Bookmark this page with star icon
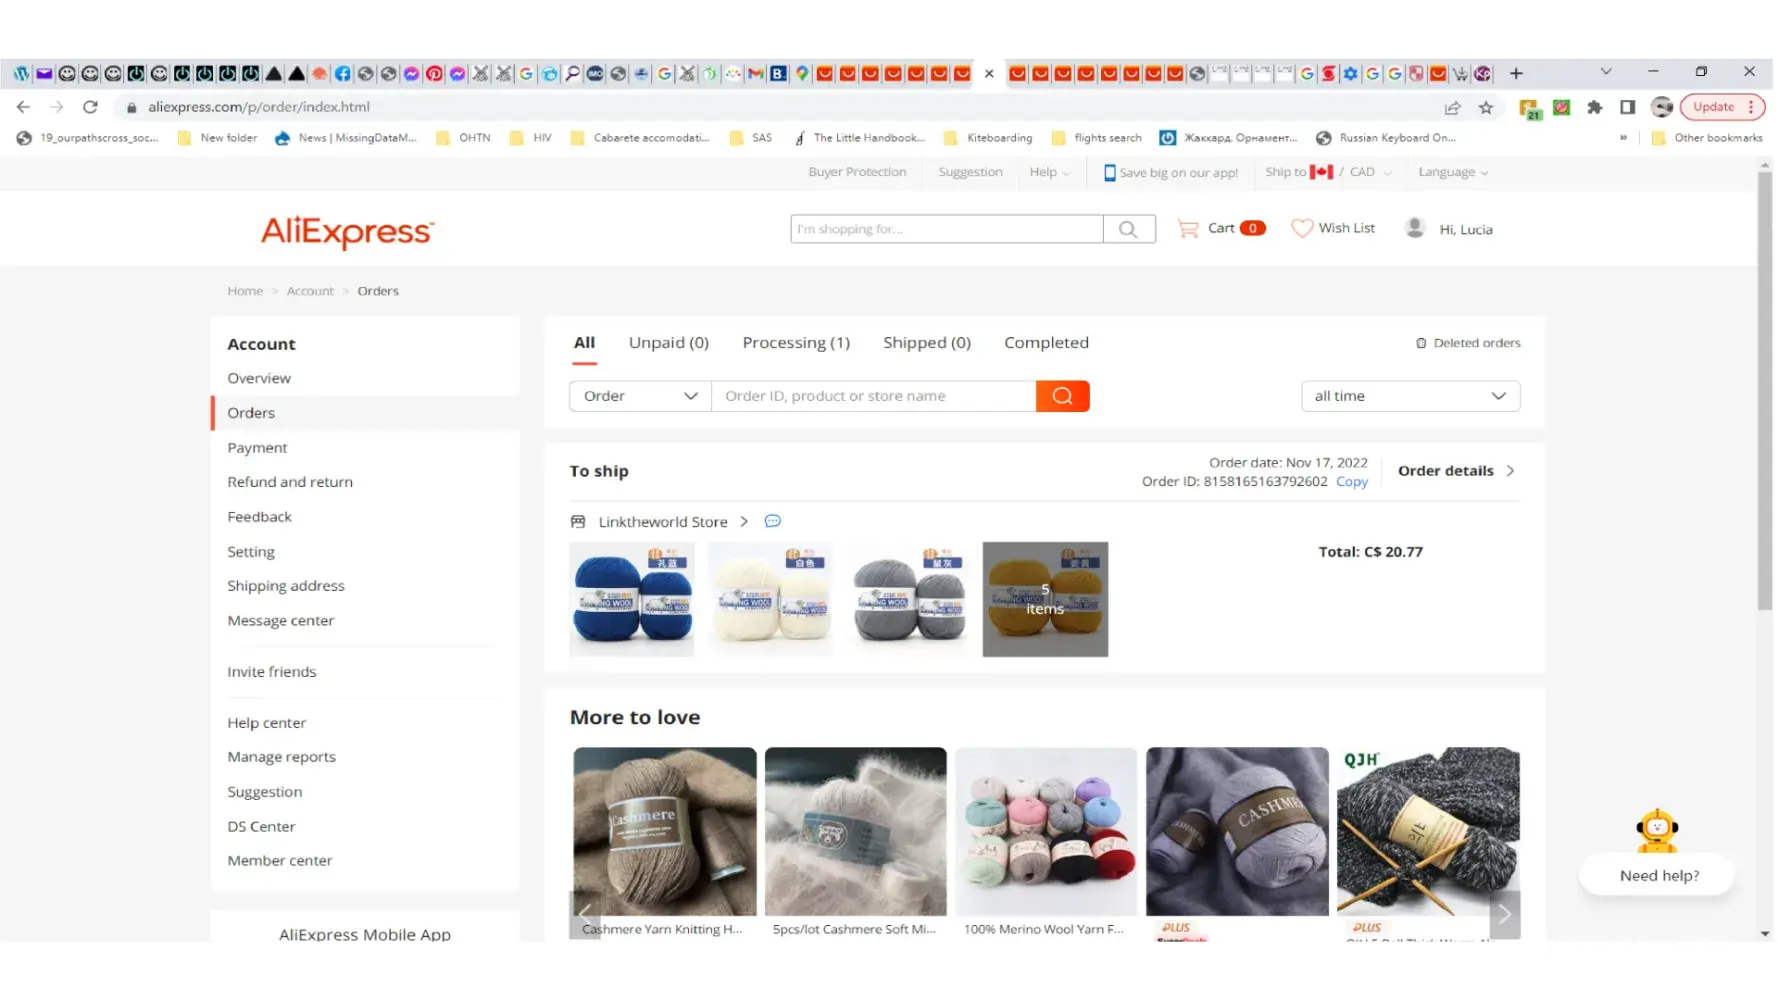Viewport: 1778px width, 1000px height. tap(1486, 107)
